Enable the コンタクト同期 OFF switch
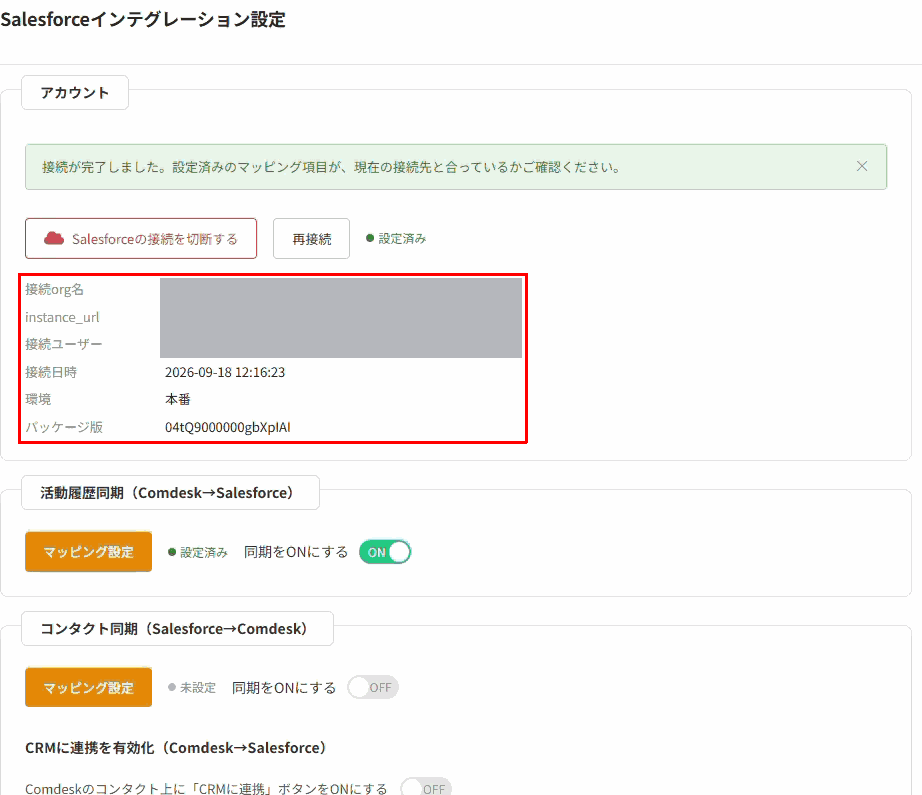 [x=373, y=687]
